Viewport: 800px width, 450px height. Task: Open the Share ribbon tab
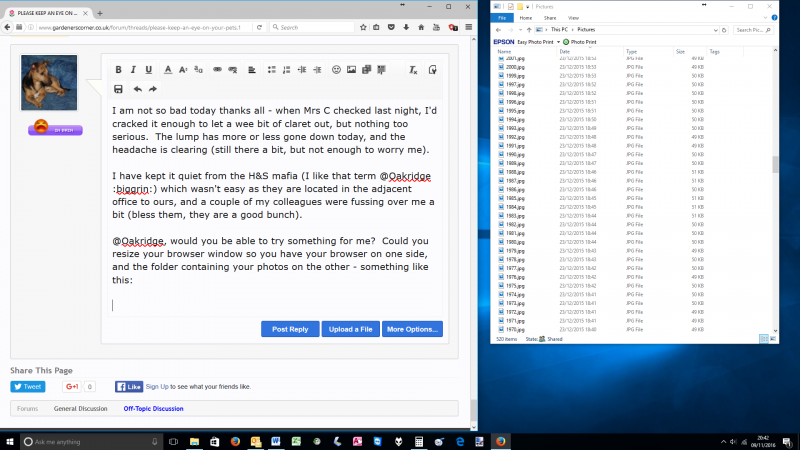(x=552, y=18)
